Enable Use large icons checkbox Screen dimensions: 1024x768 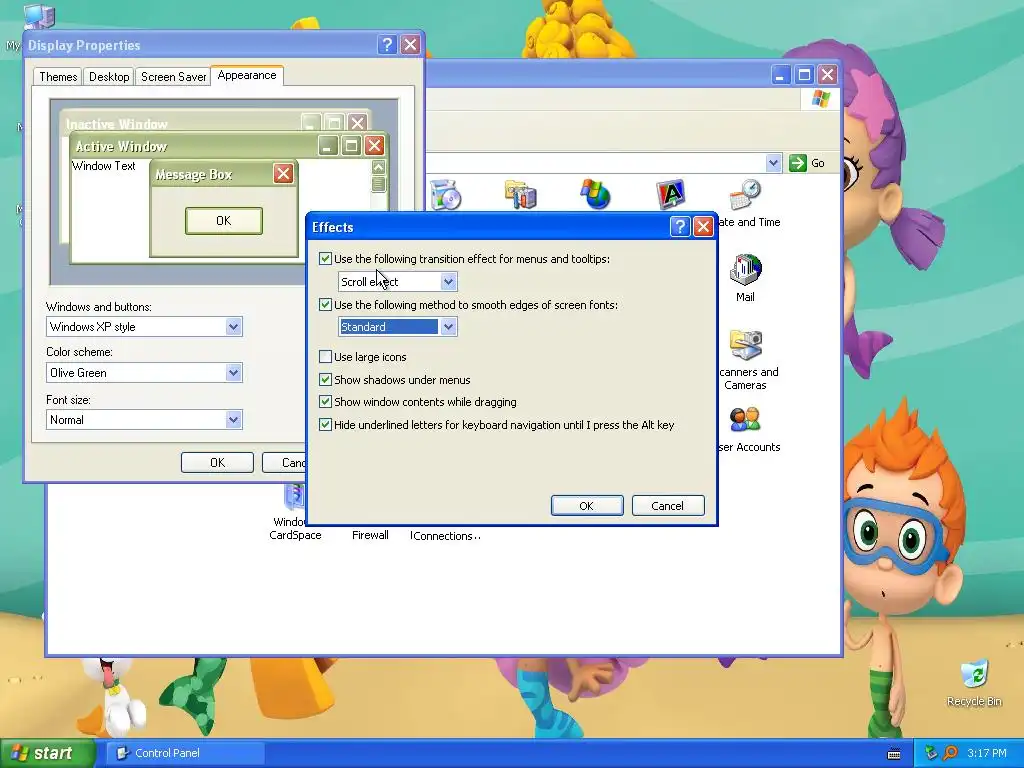325,357
